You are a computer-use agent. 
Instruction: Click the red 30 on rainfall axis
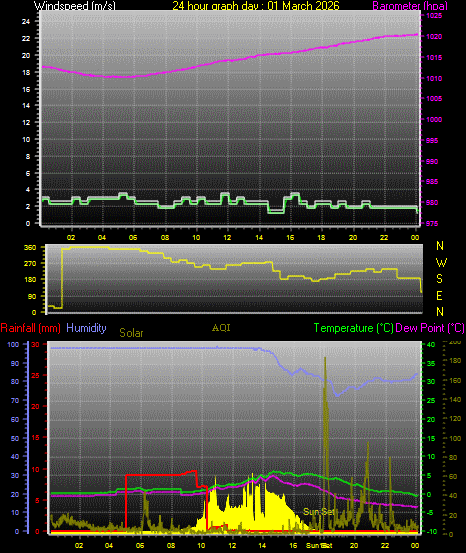click(36, 344)
